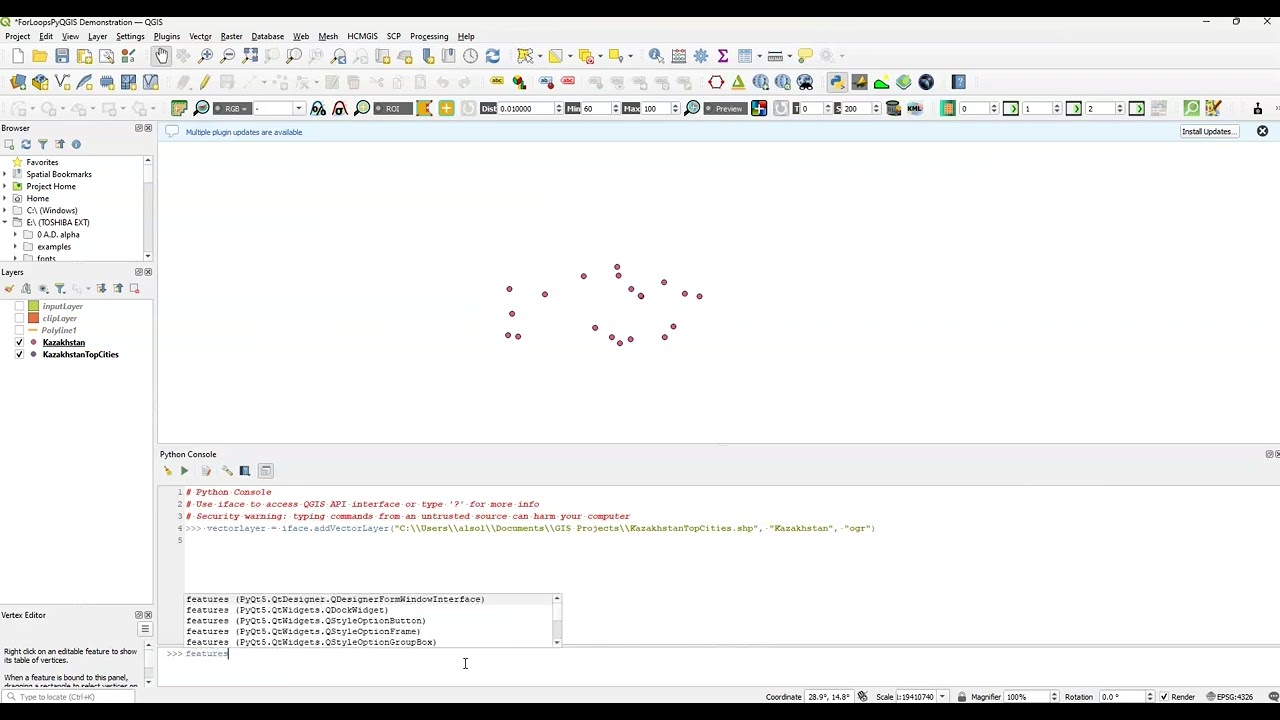1280x720 pixels.
Task: Select the Identify Features tool
Action: coord(656,56)
